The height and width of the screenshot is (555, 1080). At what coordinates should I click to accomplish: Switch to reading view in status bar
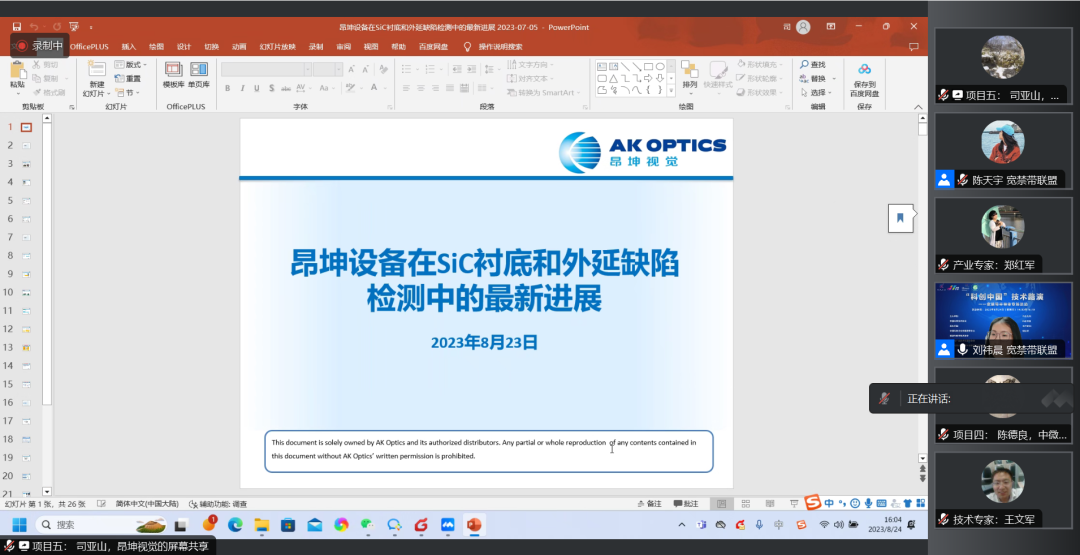[770, 504]
